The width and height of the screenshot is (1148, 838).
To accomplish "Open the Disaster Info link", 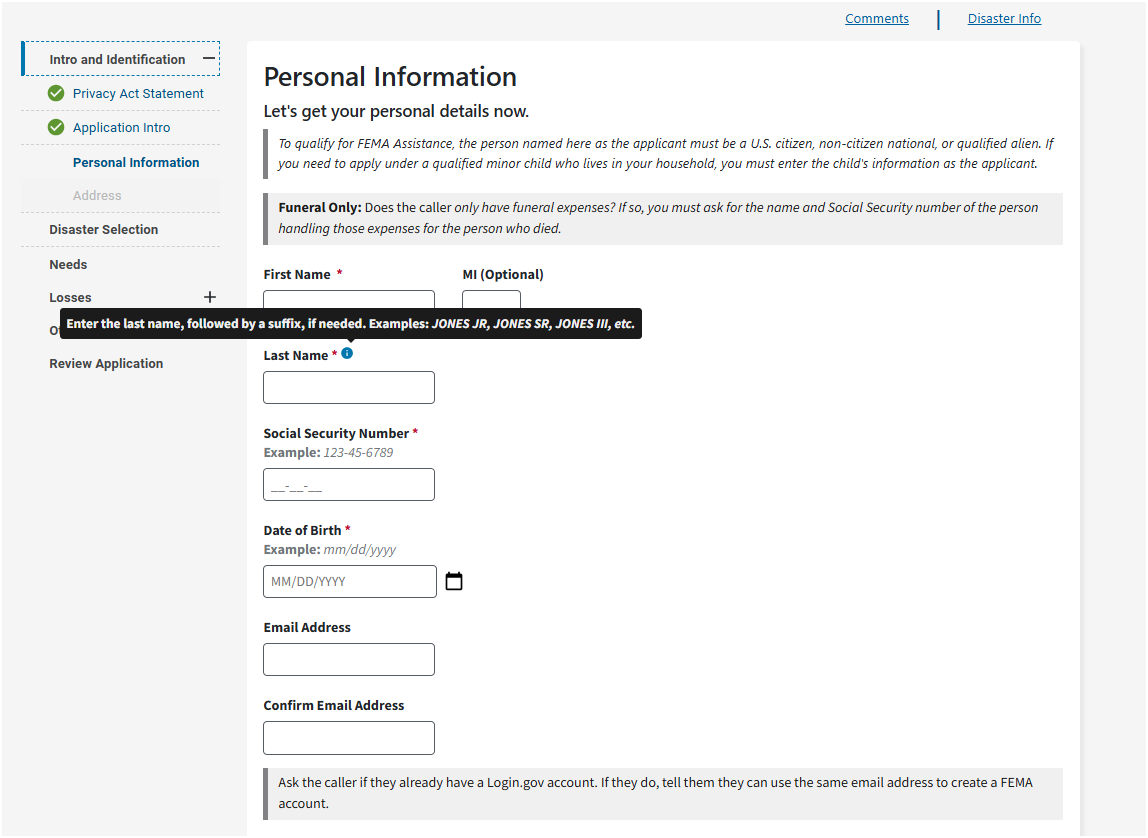I will coord(1004,19).
